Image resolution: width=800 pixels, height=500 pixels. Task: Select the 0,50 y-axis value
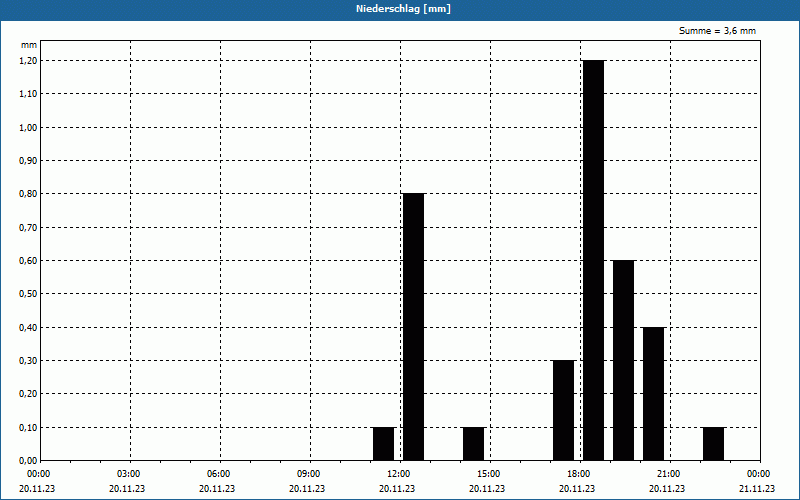pyautogui.click(x=28, y=294)
